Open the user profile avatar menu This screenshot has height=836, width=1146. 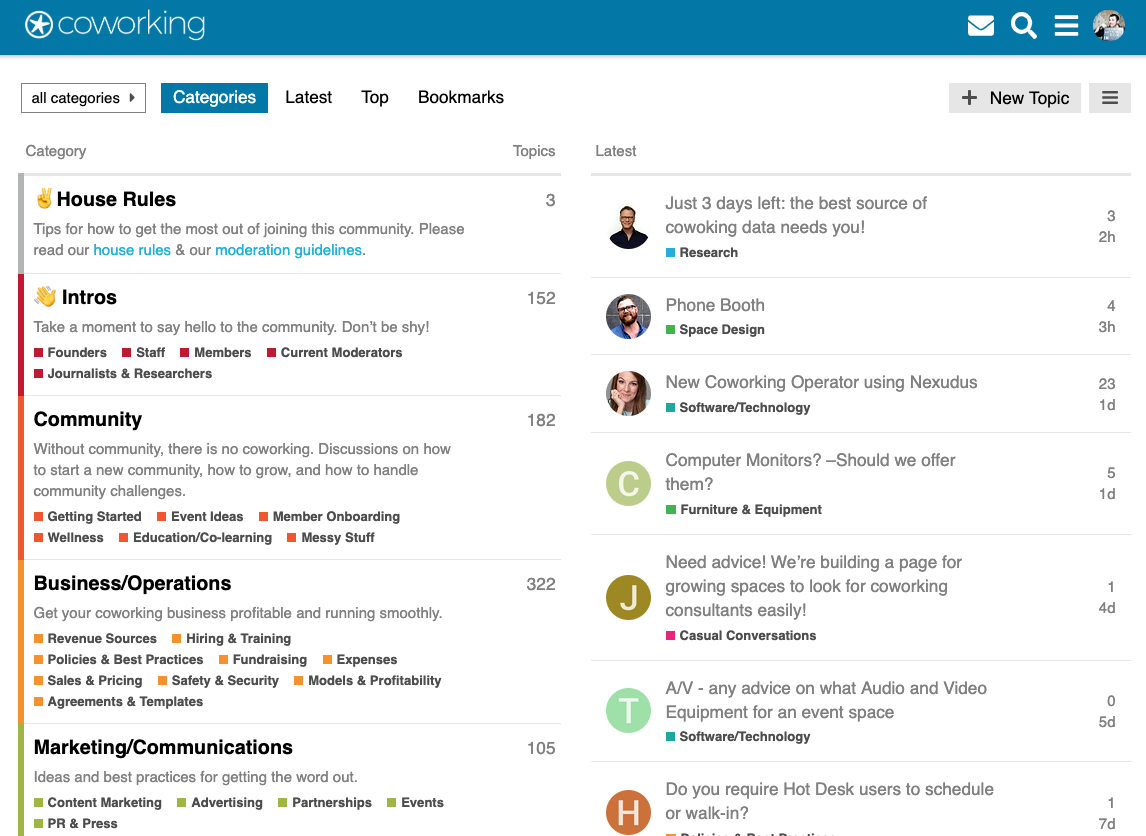(1109, 26)
